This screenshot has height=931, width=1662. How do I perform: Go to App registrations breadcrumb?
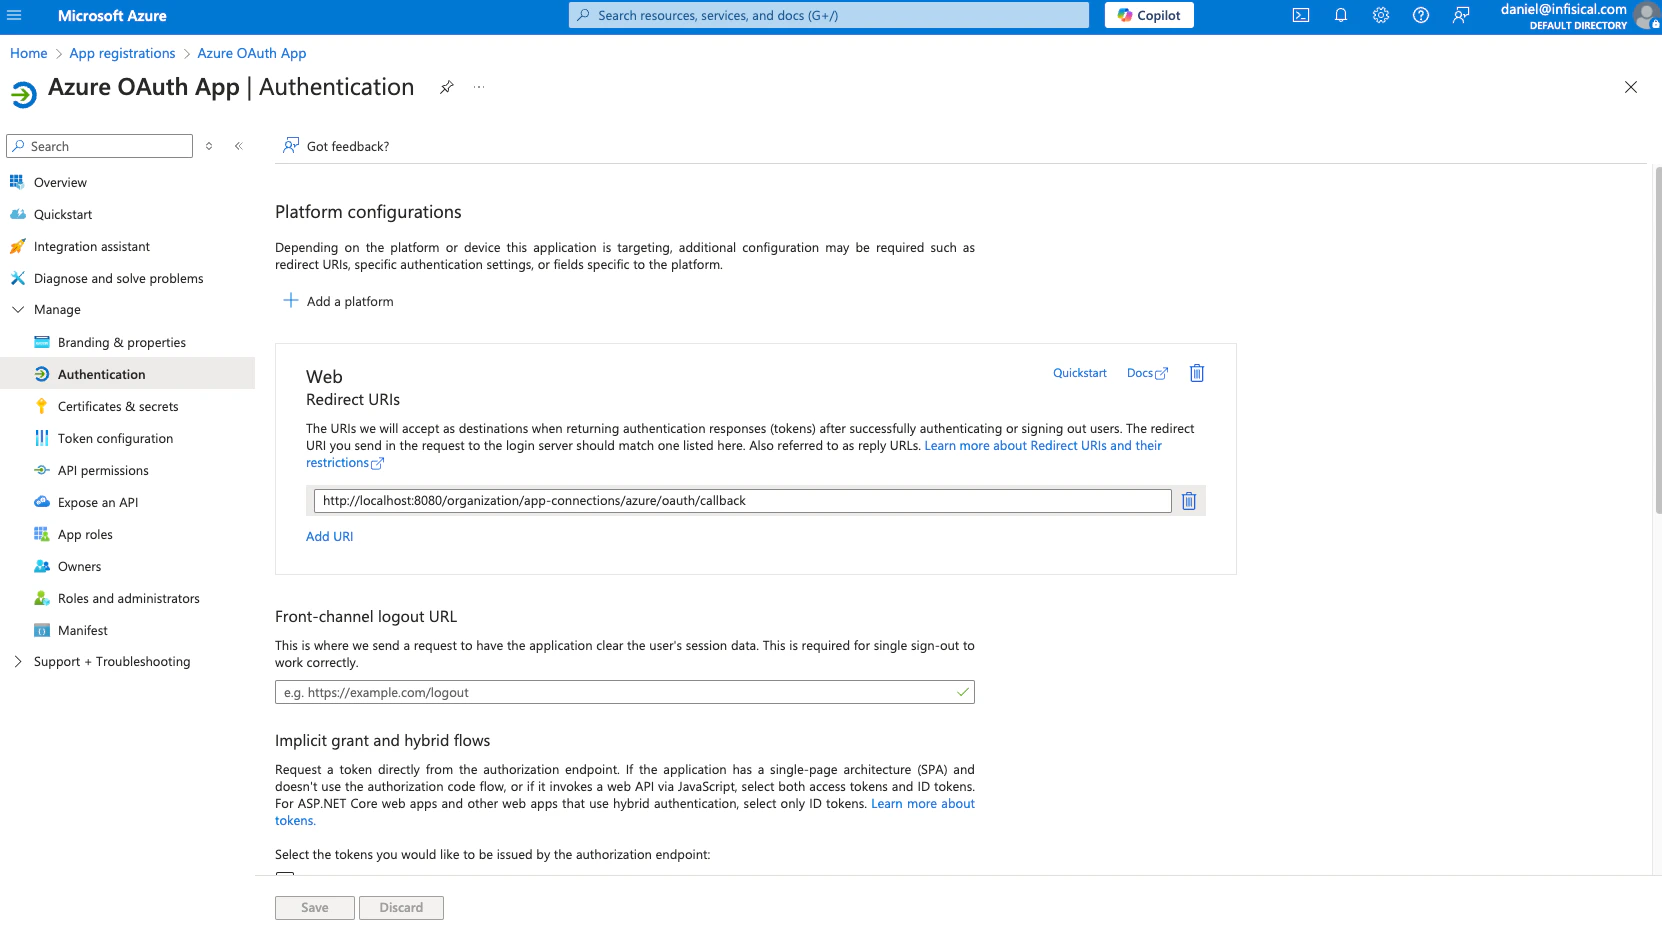click(122, 53)
